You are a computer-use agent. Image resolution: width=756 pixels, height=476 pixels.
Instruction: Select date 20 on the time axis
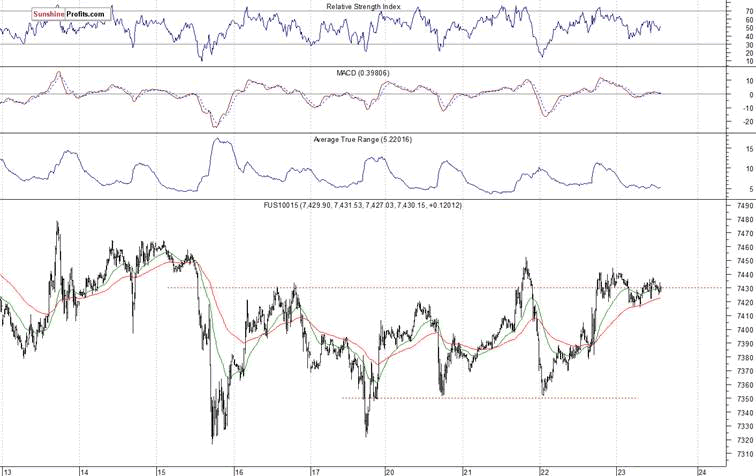pos(390,471)
